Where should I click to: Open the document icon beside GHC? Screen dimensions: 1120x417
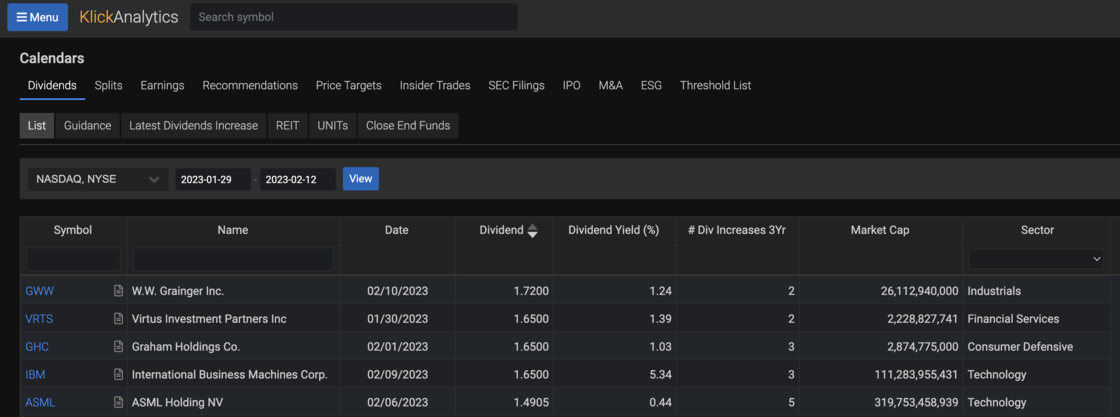pyautogui.click(x=119, y=347)
